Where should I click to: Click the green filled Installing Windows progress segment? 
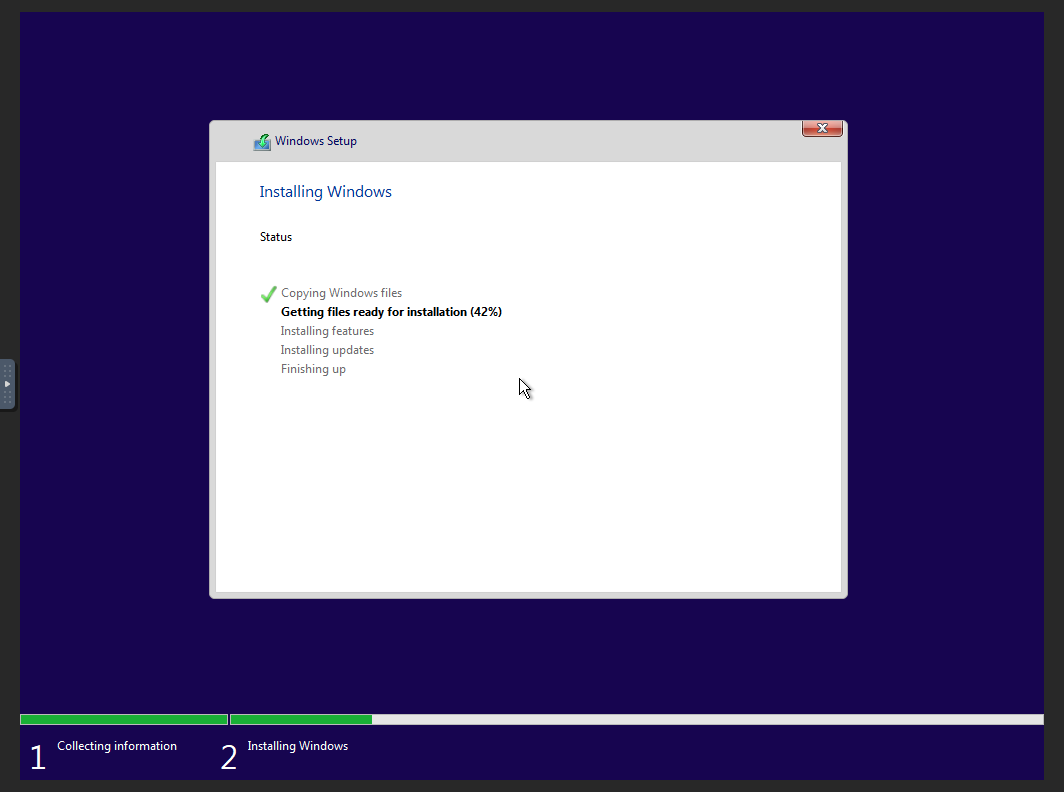tap(301, 719)
